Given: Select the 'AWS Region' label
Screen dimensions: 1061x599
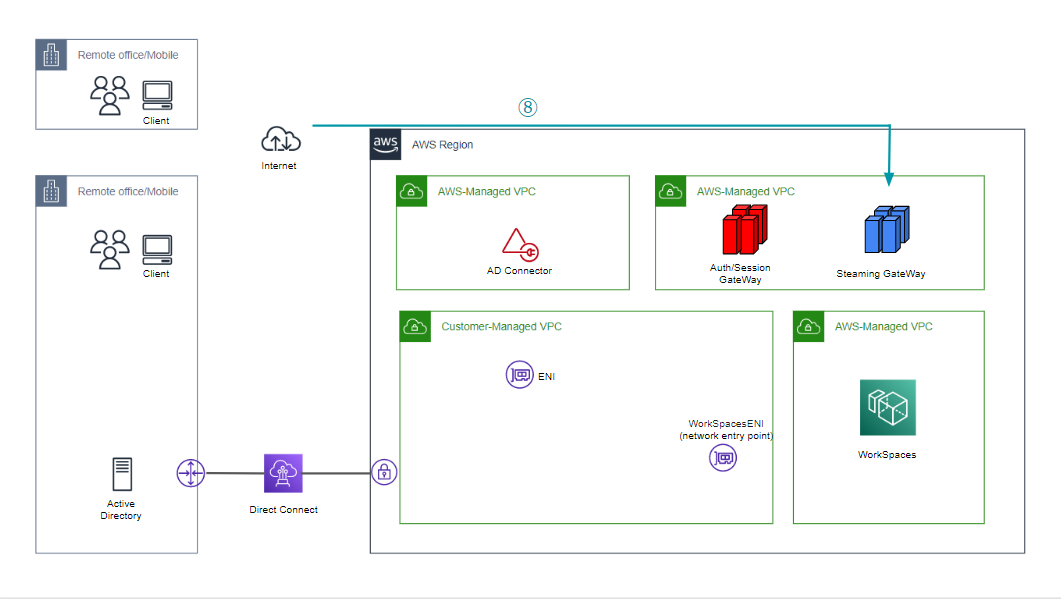Looking at the screenshot, I should (443, 145).
